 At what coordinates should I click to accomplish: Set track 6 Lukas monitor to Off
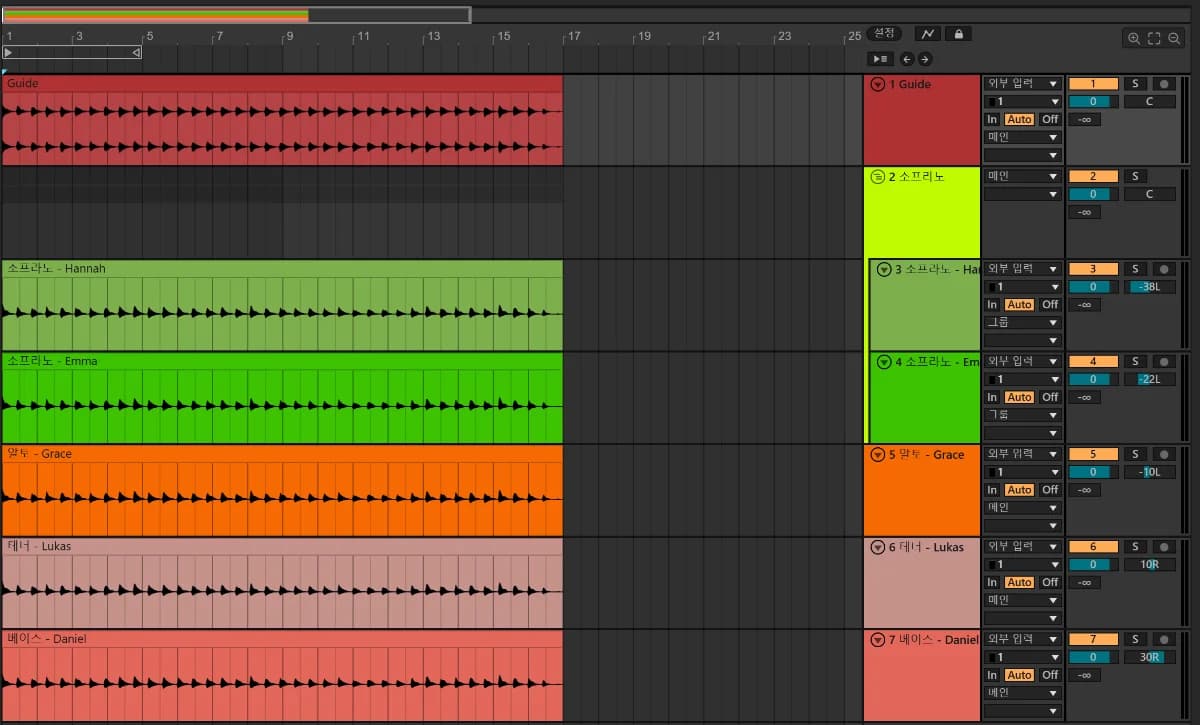pos(1049,582)
